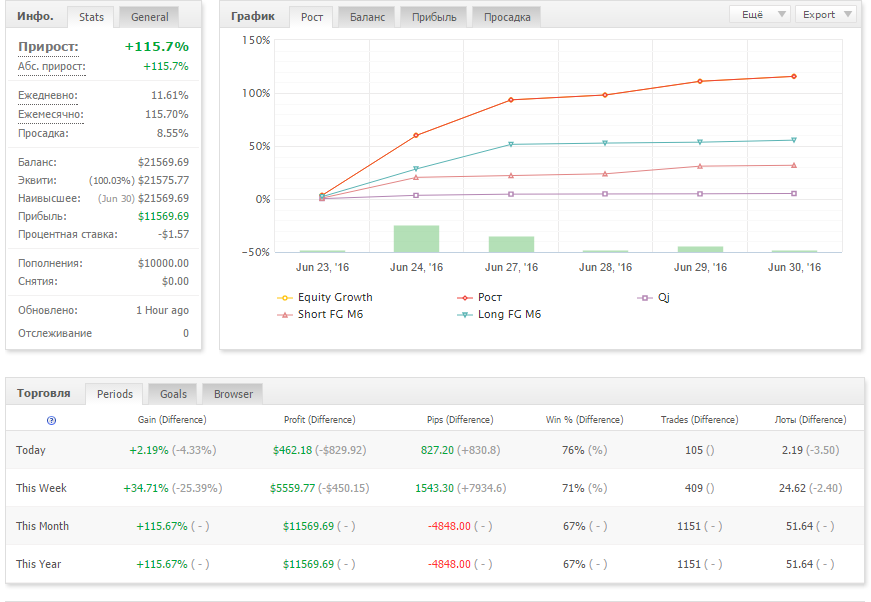Click the Jun 29 volume bar
Screen dimensions: 871x602
coord(700,249)
